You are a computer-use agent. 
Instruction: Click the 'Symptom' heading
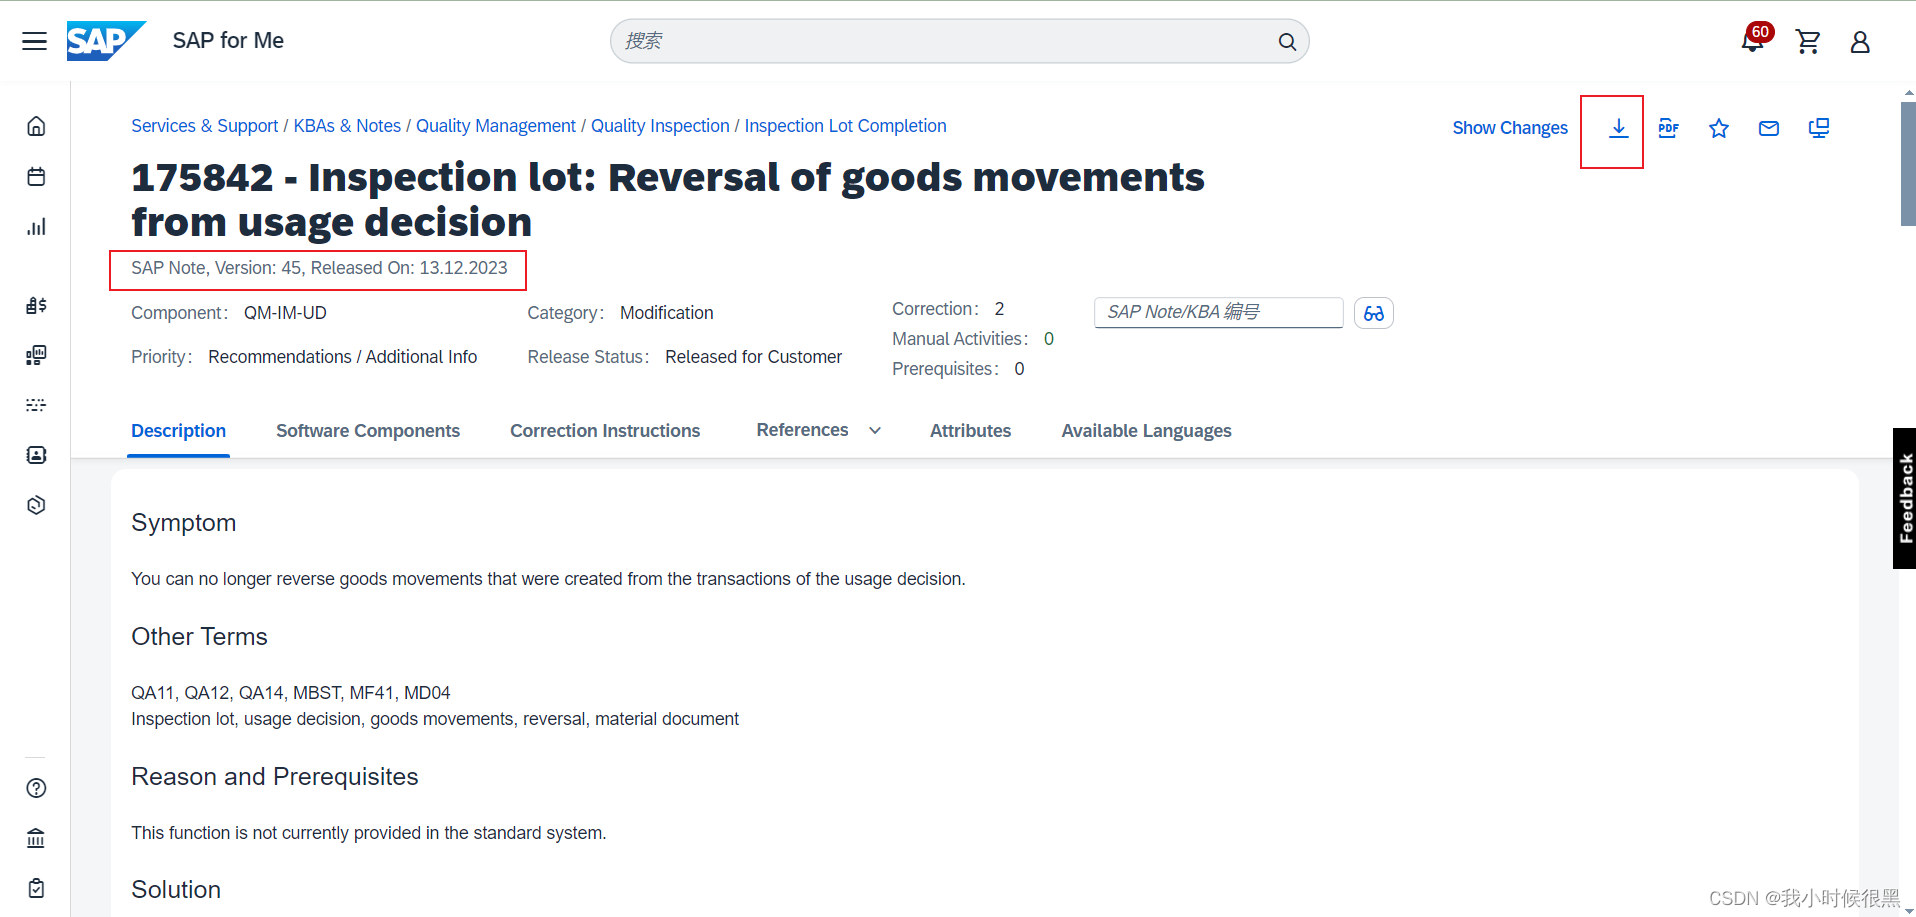click(184, 523)
